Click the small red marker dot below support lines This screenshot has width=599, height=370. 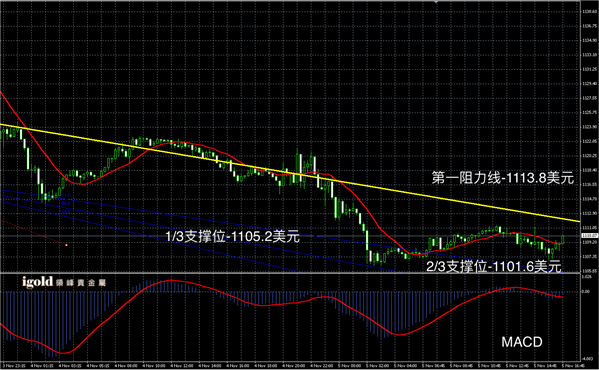66,245
